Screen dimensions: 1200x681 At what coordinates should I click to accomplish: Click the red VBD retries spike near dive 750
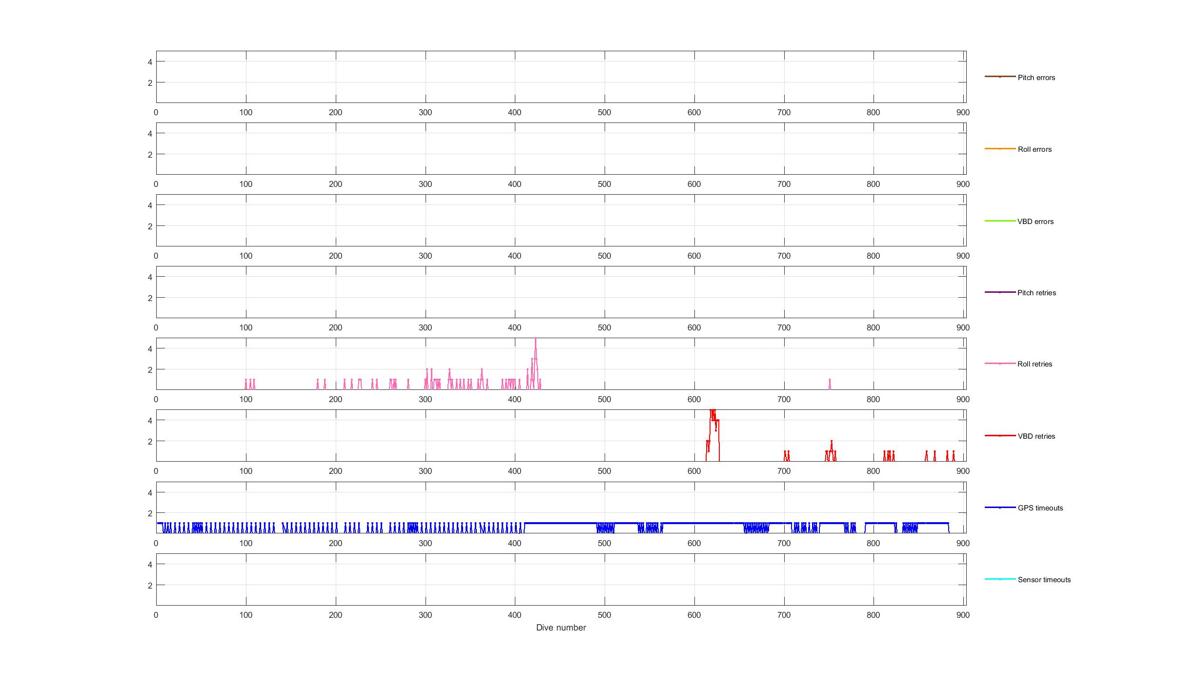[831, 451]
